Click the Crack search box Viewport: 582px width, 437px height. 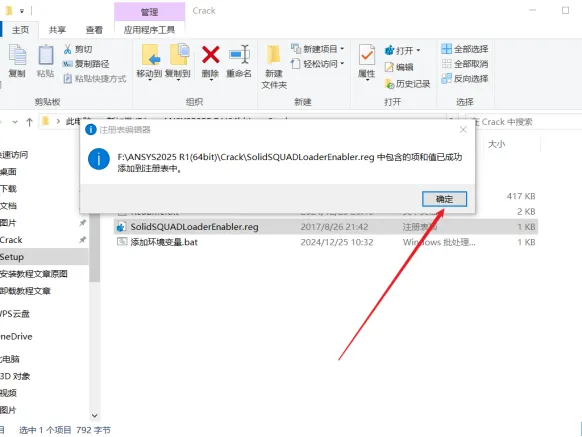pos(523,122)
